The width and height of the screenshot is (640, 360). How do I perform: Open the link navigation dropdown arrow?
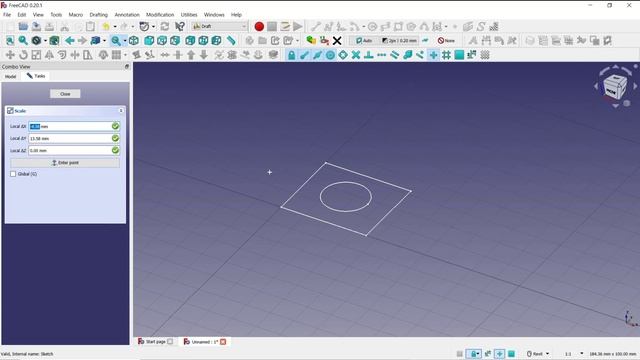tap(104, 40)
